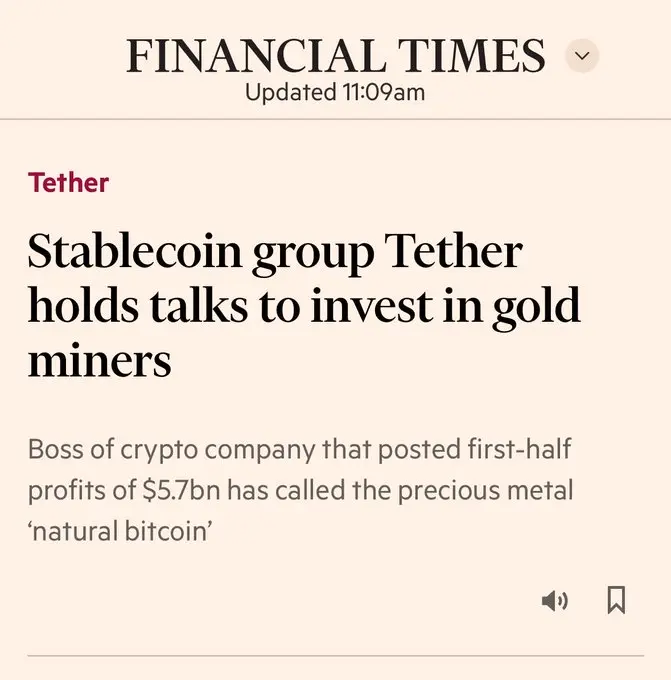Screen dimensions: 671x680
Task: Listen to the Tether article via the audio icon
Action: click(555, 601)
